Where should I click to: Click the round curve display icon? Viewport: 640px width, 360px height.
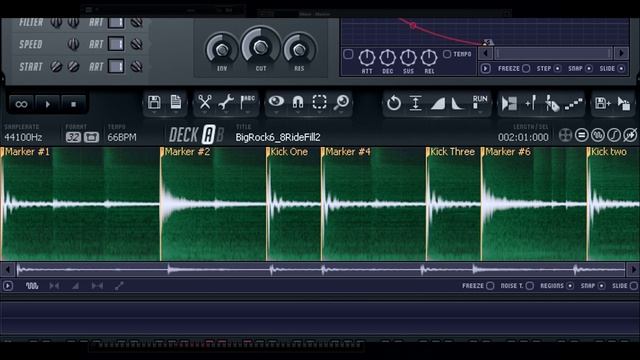coord(614,135)
